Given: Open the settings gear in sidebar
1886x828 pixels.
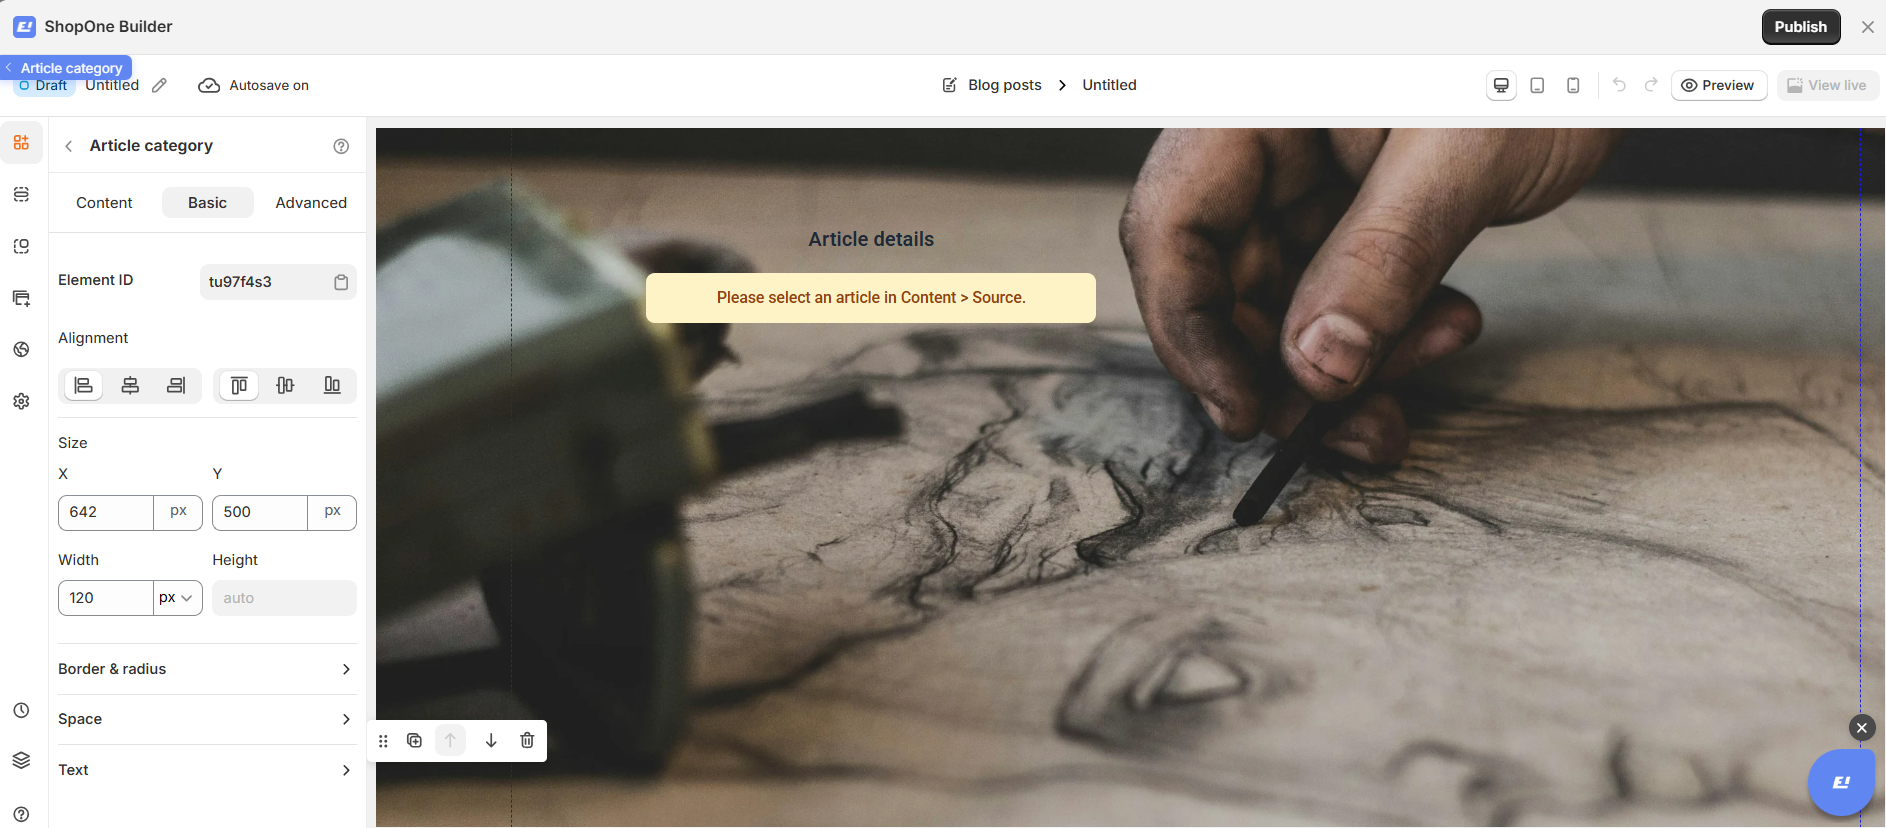Looking at the screenshot, I should (x=21, y=401).
